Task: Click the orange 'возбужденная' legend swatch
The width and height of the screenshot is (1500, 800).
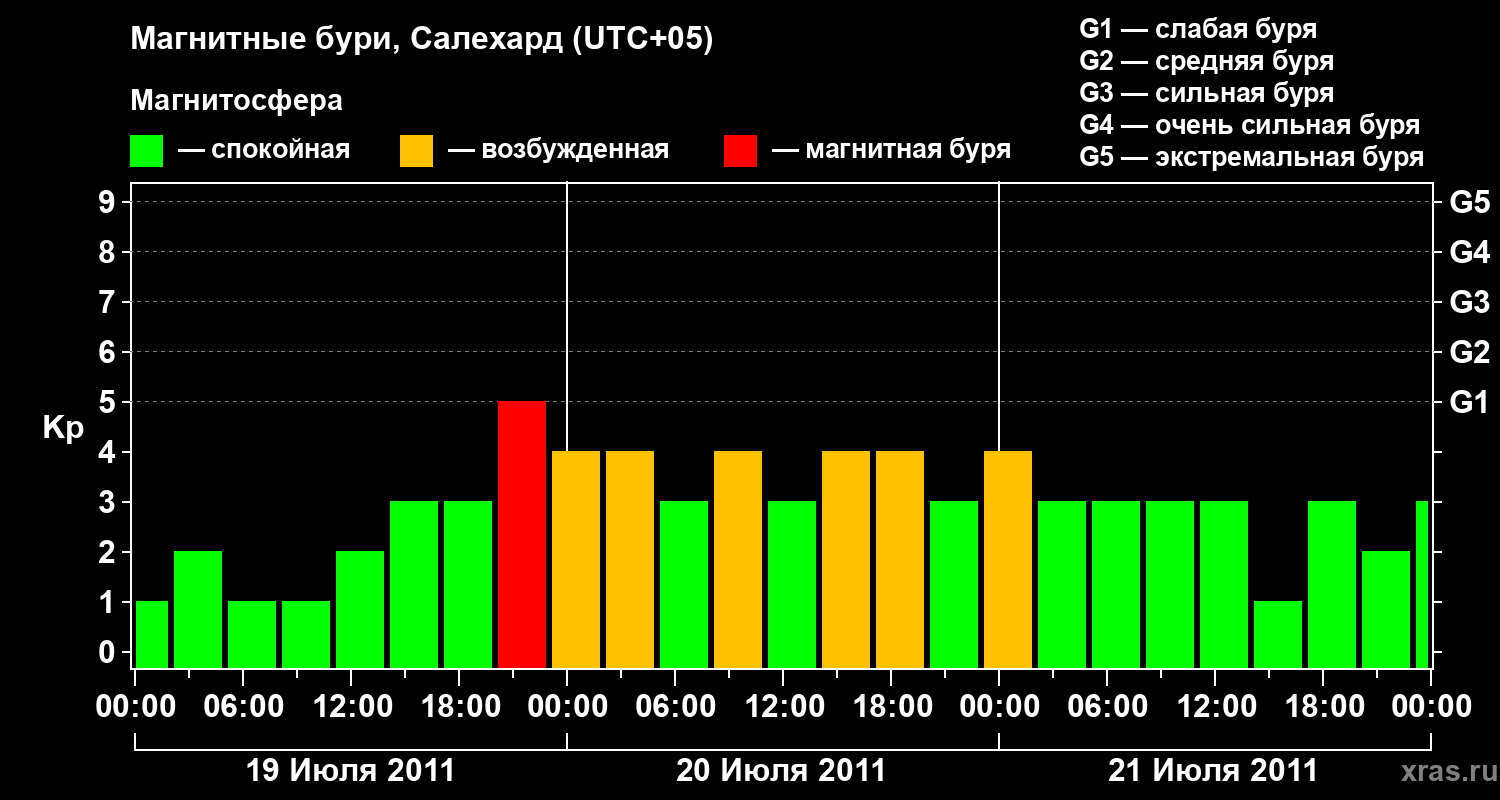Action: [x=416, y=151]
